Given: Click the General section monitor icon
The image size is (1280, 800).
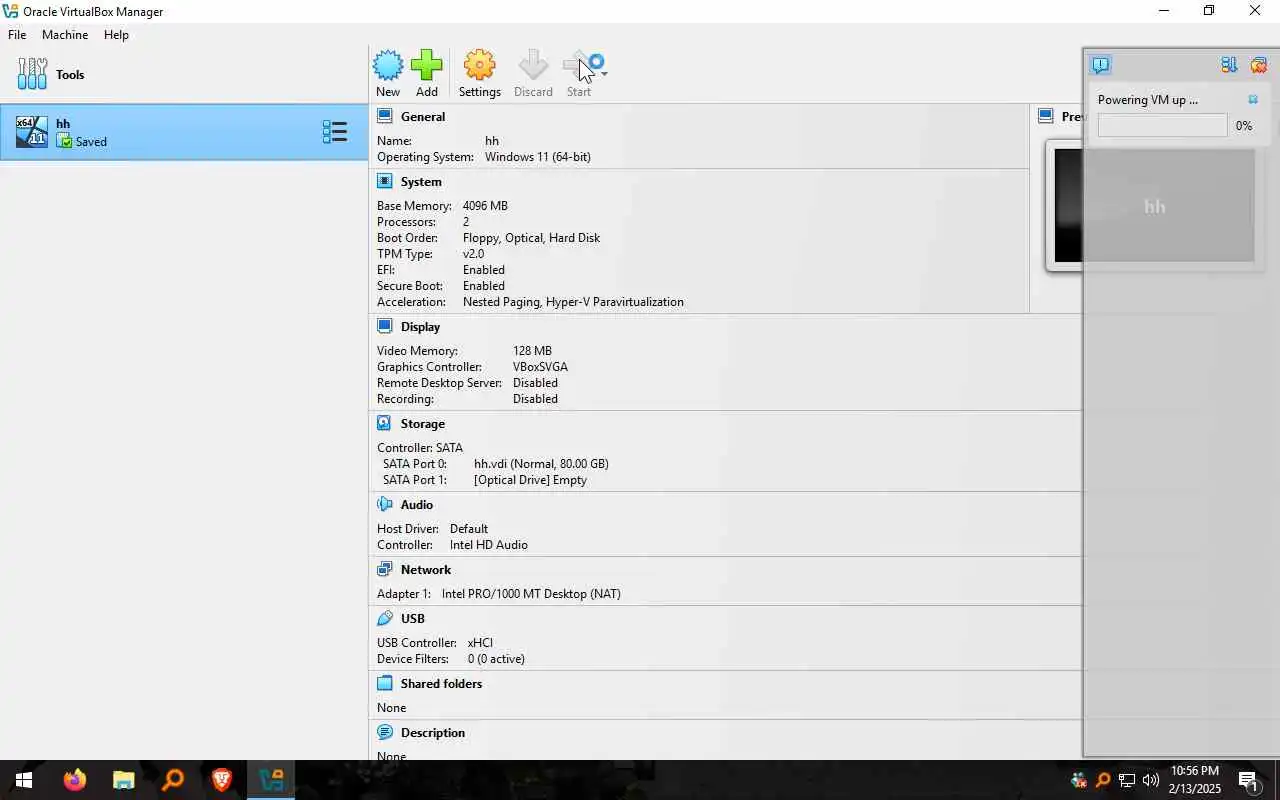Looking at the screenshot, I should pyautogui.click(x=385, y=116).
